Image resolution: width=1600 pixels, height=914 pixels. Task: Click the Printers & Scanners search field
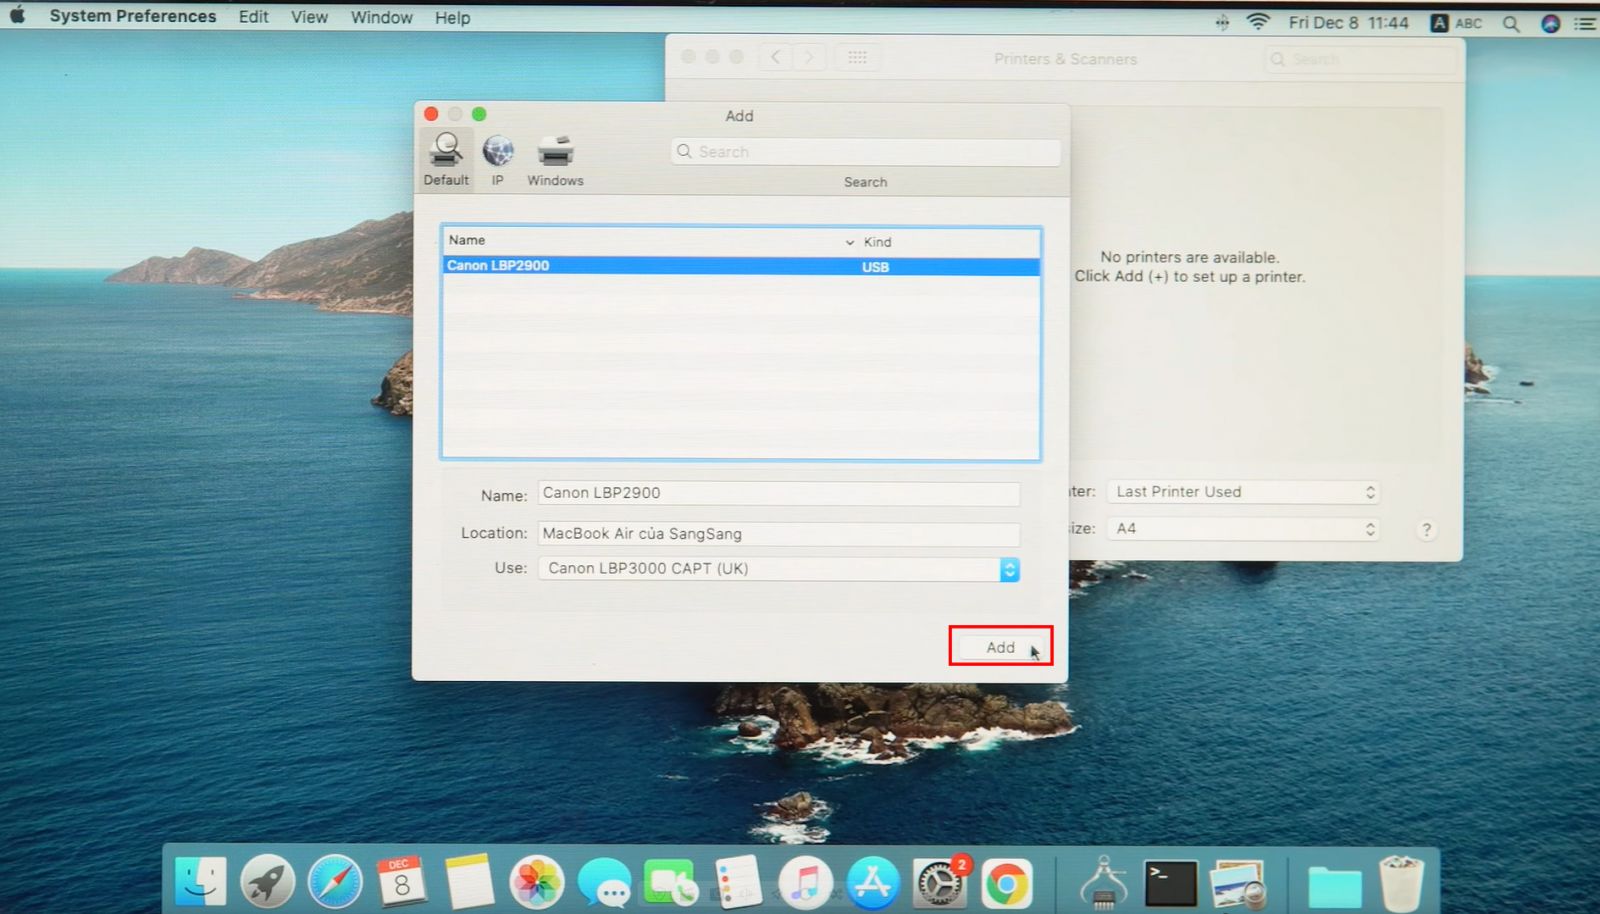point(1360,60)
